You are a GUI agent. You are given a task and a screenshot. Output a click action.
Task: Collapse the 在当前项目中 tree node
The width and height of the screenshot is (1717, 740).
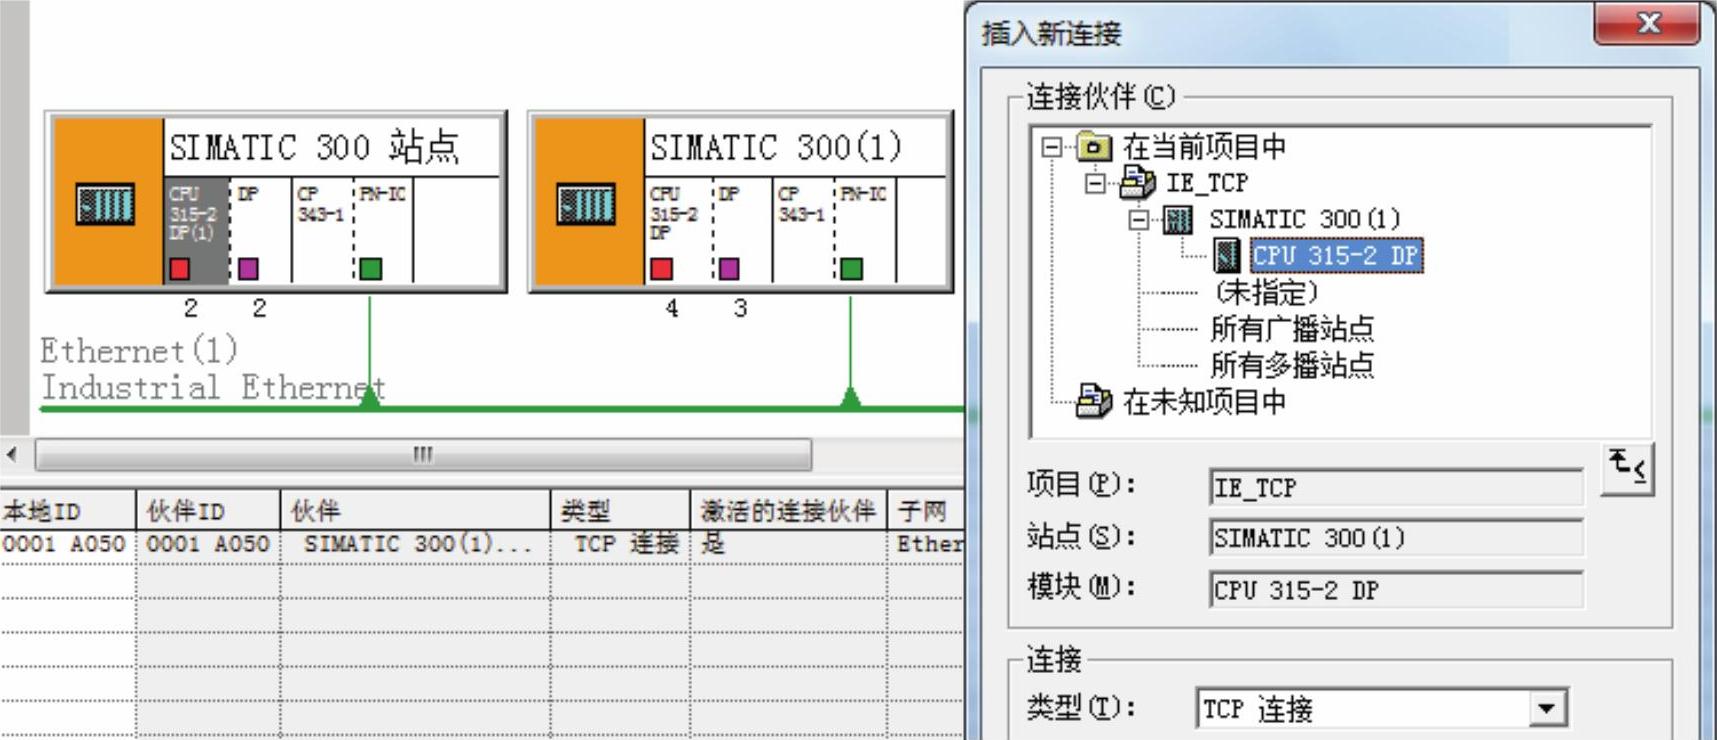pos(1051,148)
